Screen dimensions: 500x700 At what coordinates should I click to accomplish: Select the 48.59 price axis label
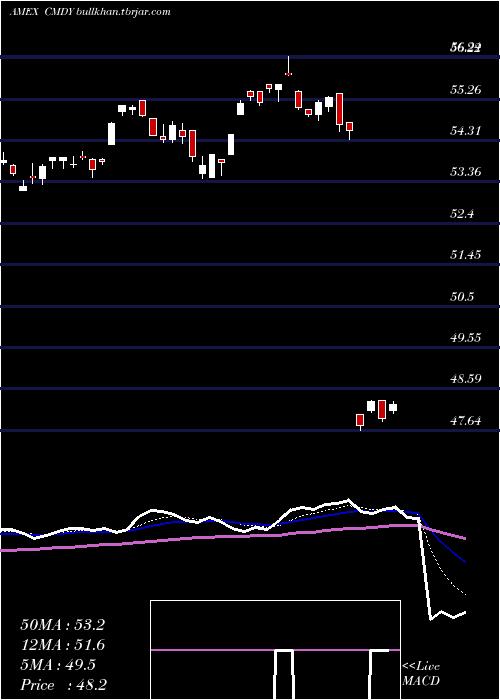[x=465, y=379]
